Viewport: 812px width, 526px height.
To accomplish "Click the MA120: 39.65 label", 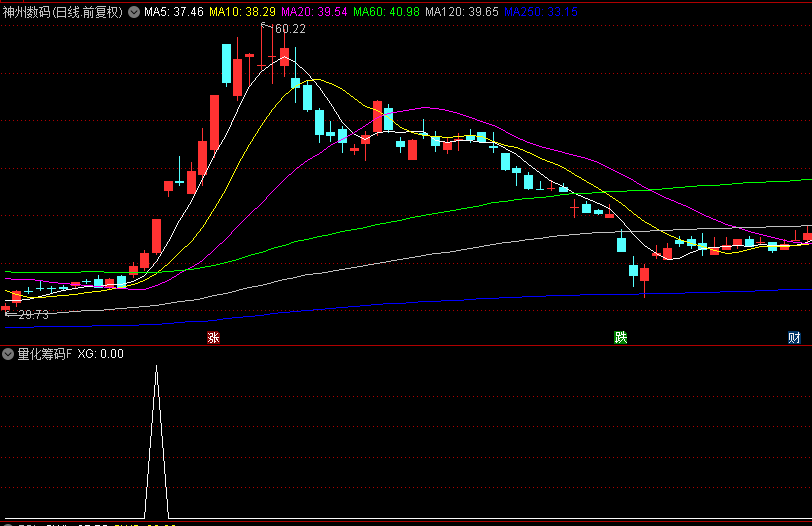I will (462, 12).
